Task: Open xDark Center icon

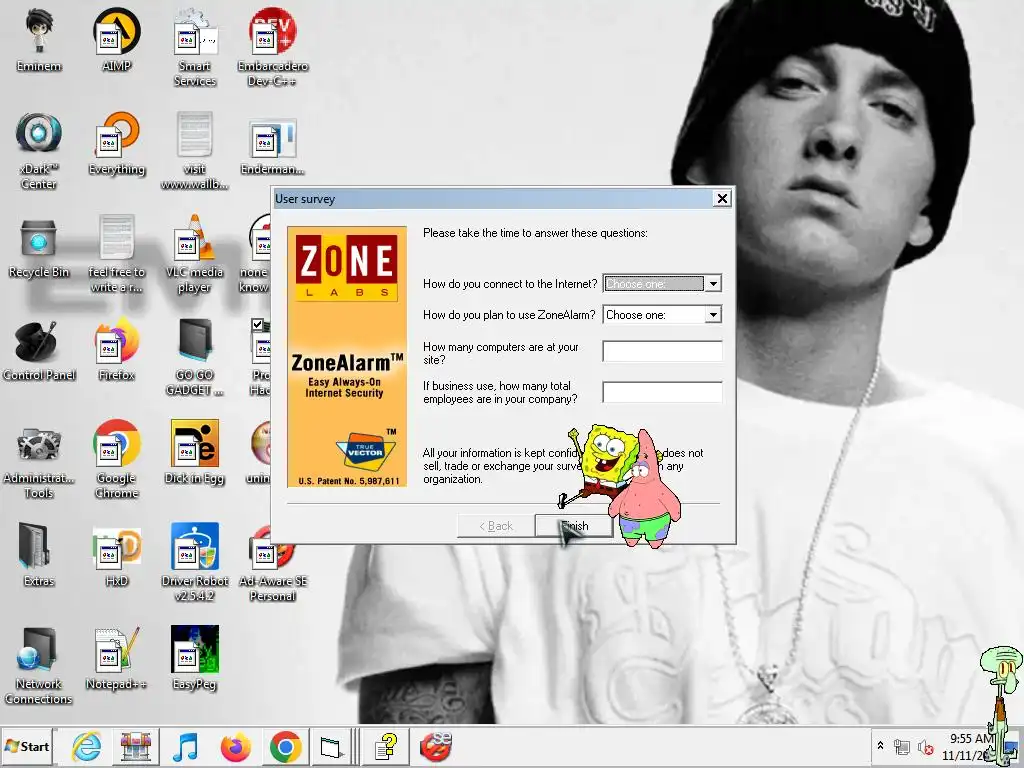Action: tap(39, 150)
